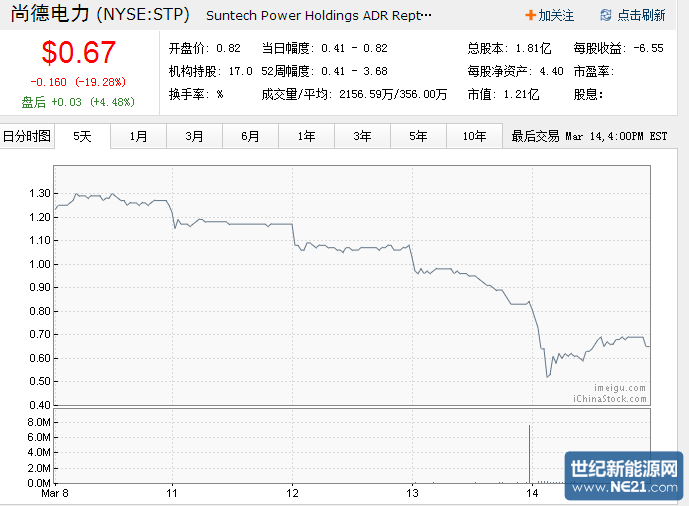
Task: Refresh quotes with 点击刷新 link
Action: click(x=640, y=16)
